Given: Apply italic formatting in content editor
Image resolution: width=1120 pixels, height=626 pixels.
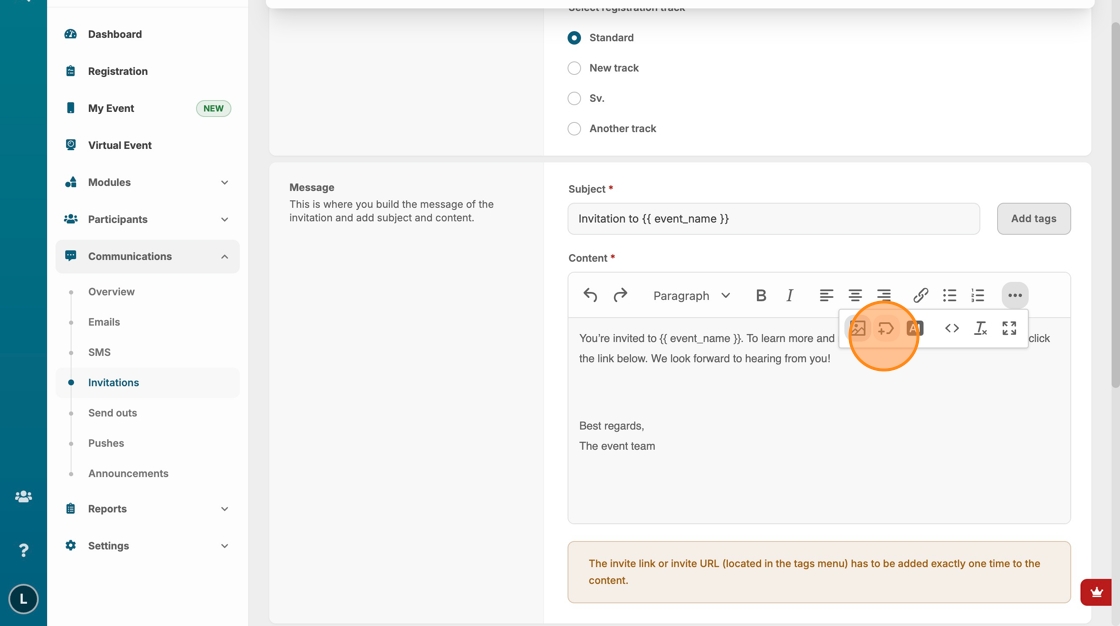Looking at the screenshot, I should 790,296.
